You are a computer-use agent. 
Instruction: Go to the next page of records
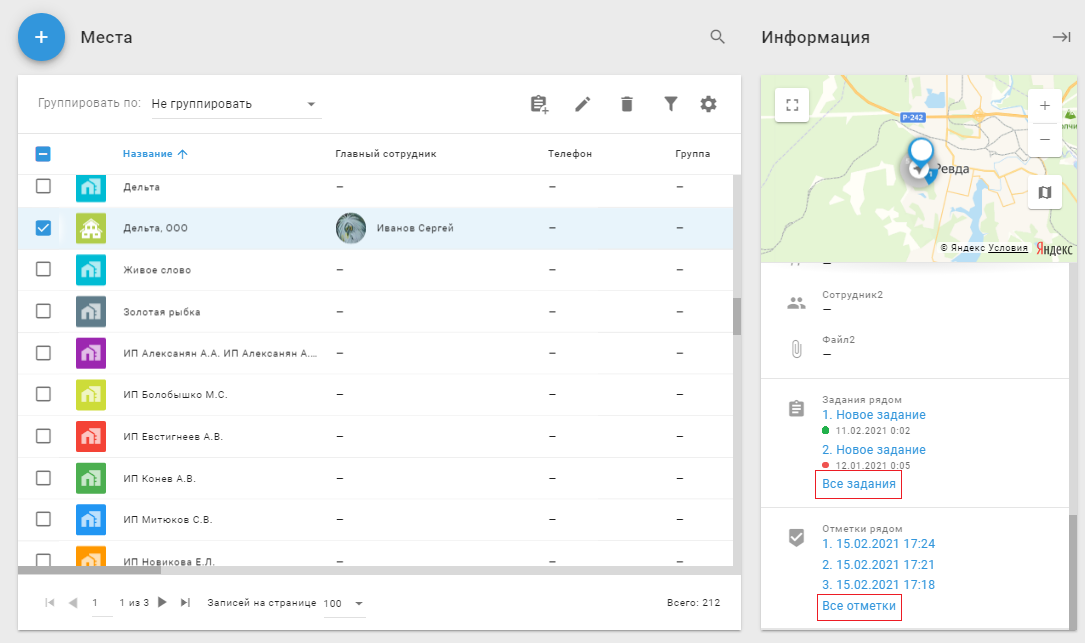tap(162, 602)
